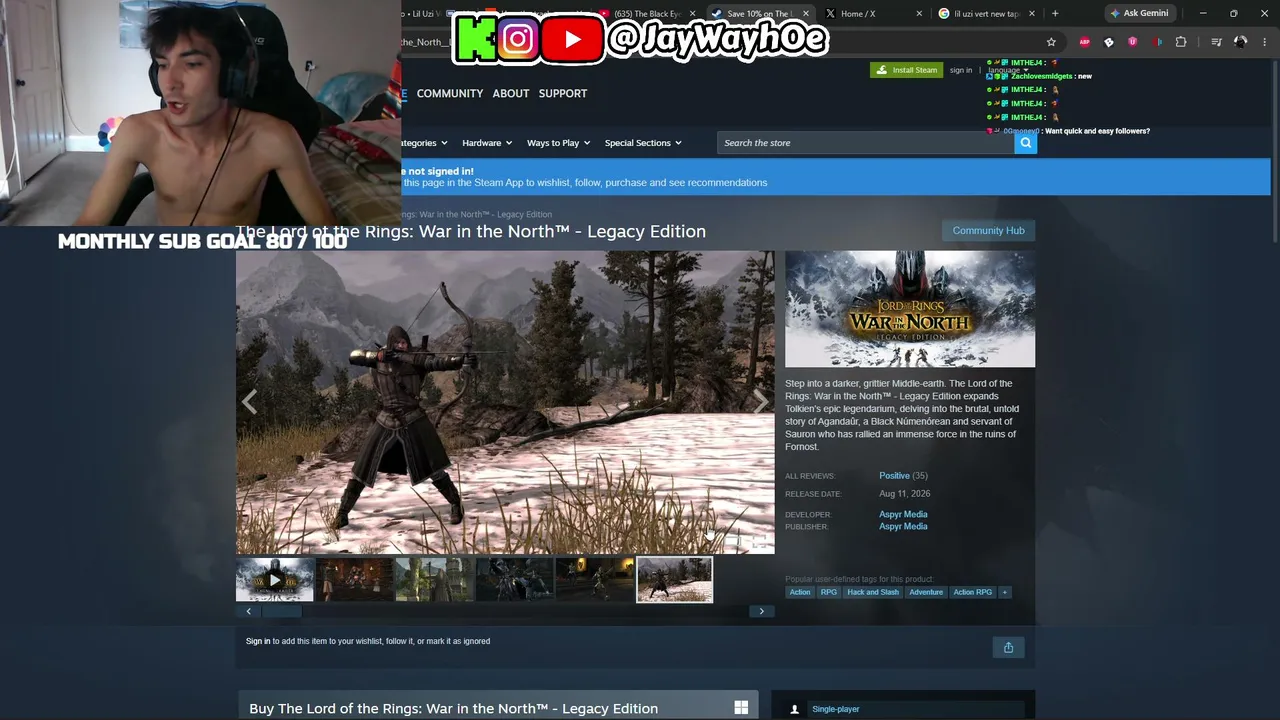
Task: Click the thumbnail strip right scroll arrow
Action: tap(762, 611)
